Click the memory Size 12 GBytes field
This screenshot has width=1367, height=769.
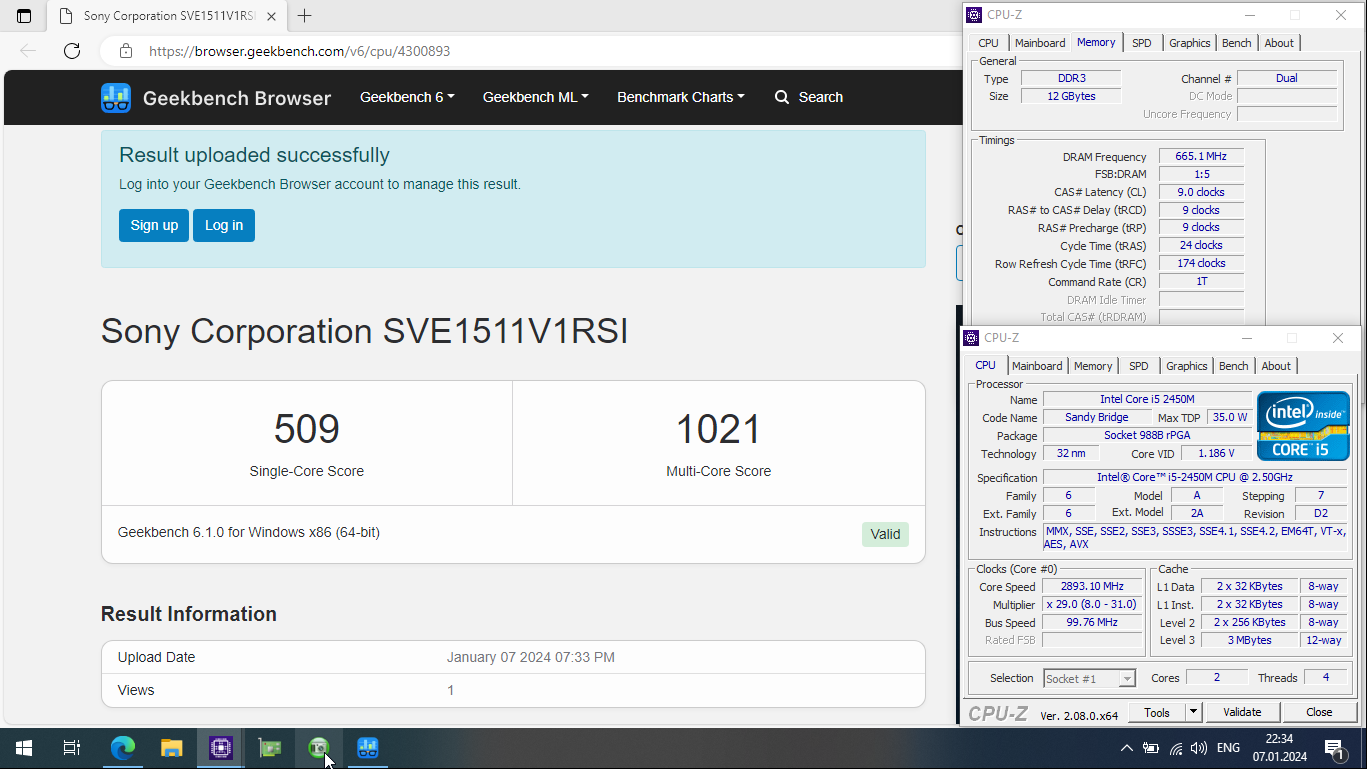pyautogui.click(x=1071, y=96)
